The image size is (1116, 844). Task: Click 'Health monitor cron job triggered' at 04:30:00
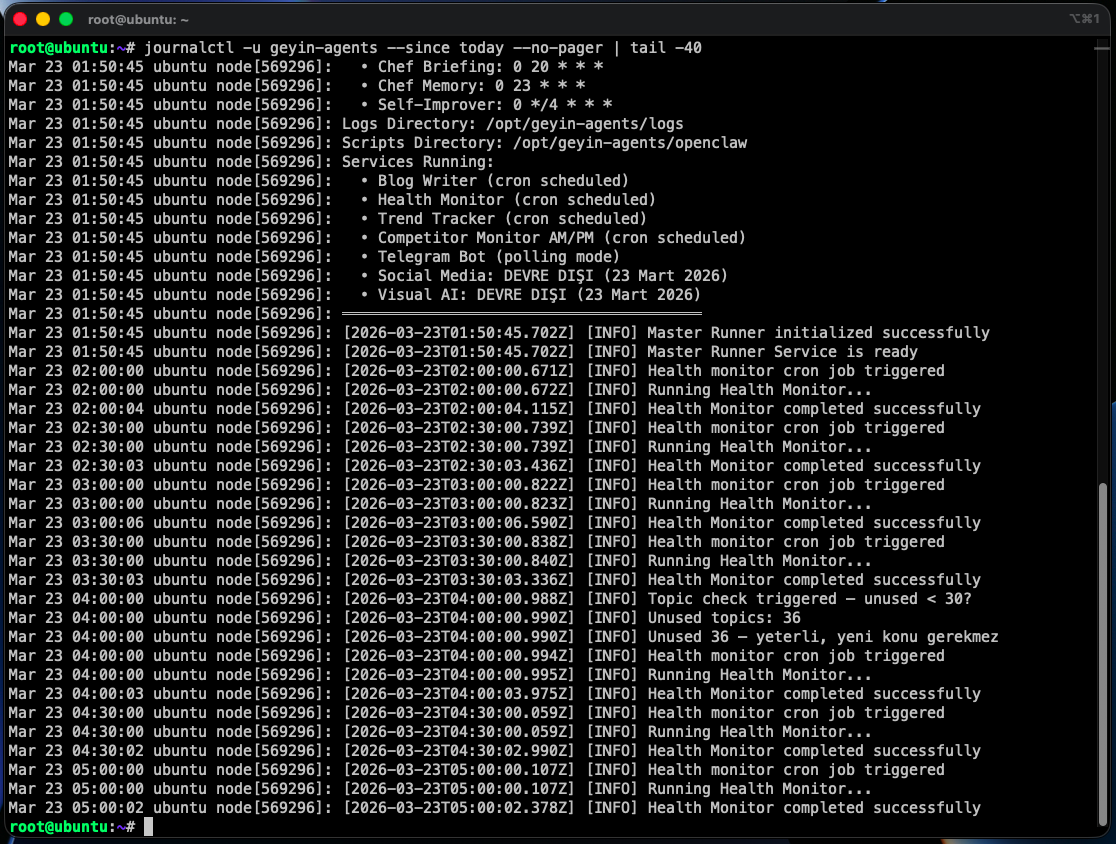click(796, 712)
